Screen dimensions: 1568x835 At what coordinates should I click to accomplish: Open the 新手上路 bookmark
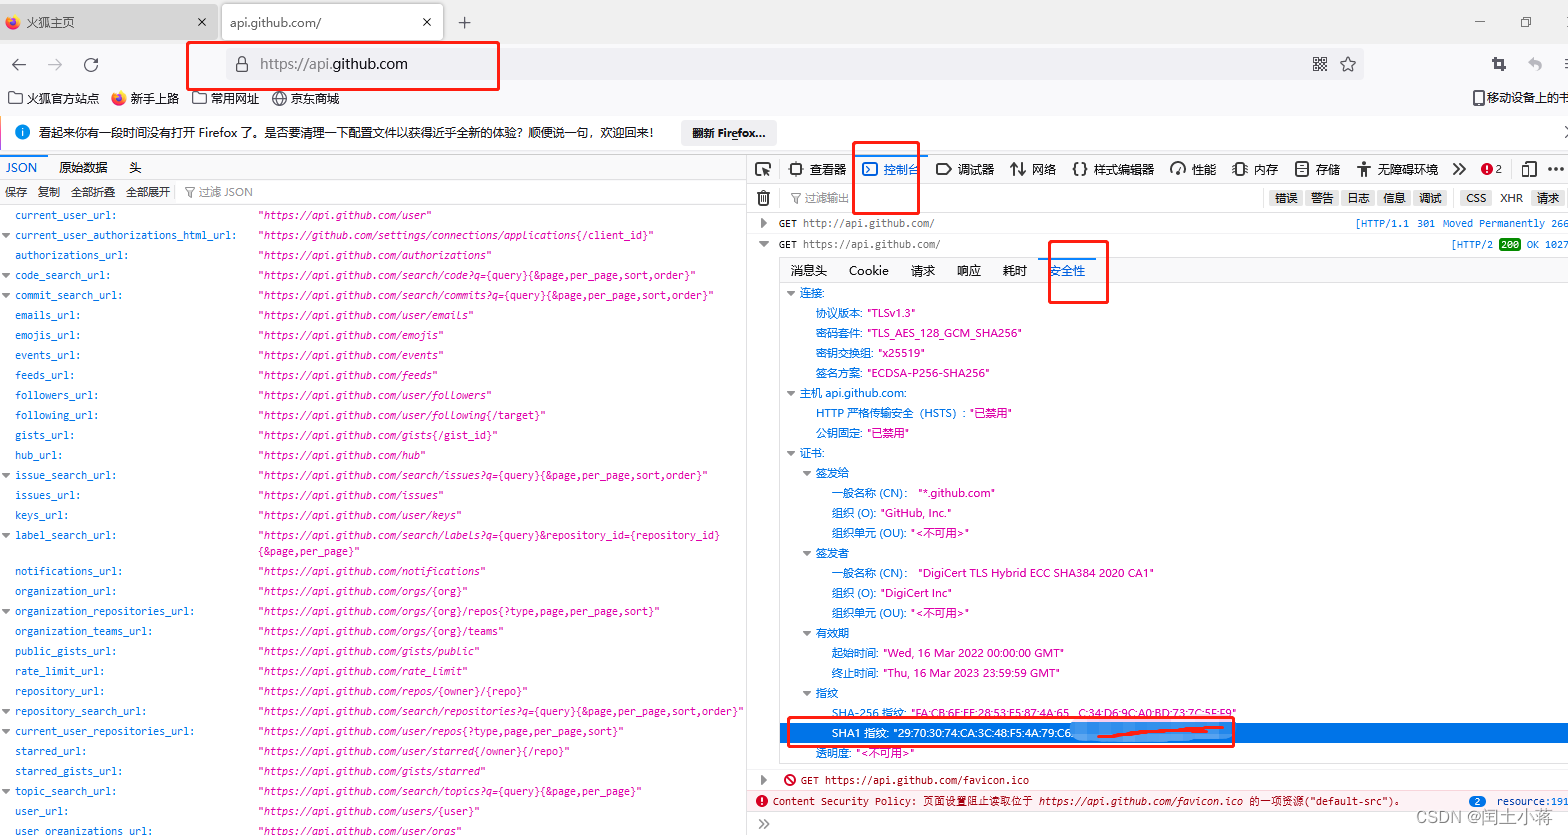[x=145, y=98]
